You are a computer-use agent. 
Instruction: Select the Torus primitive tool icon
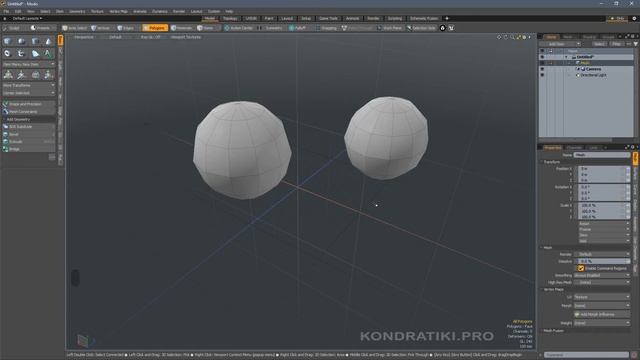[x=8, y=53]
